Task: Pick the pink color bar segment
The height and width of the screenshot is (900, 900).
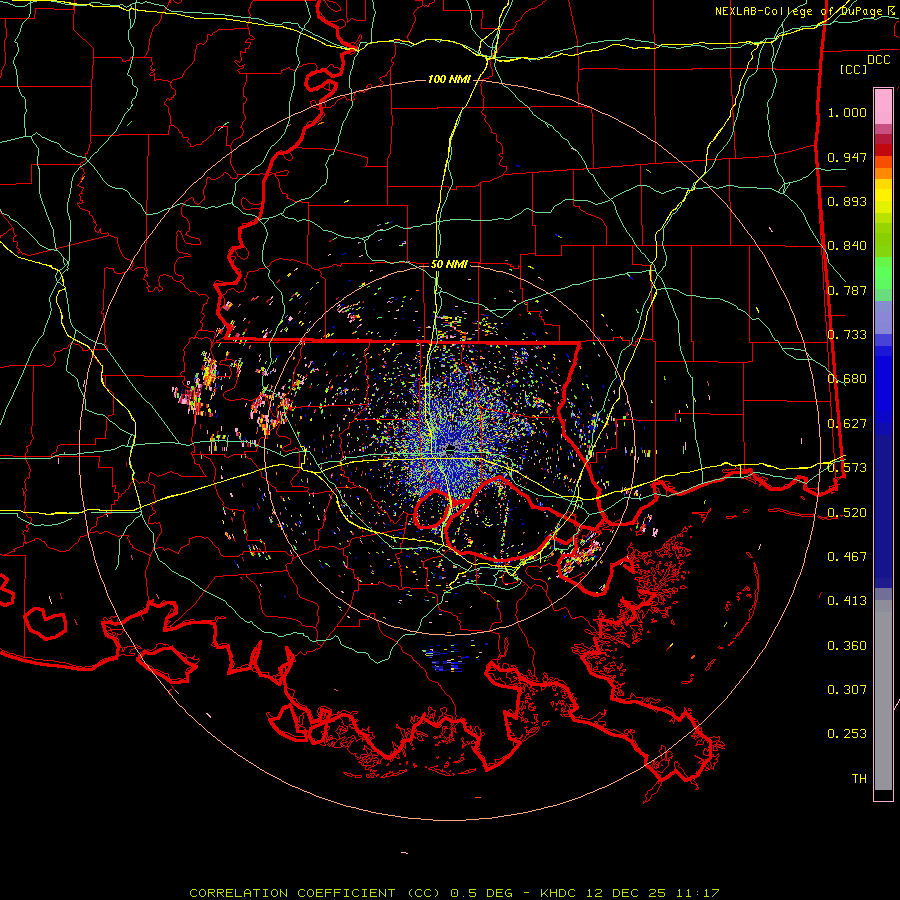Action: (x=883, y=106)
